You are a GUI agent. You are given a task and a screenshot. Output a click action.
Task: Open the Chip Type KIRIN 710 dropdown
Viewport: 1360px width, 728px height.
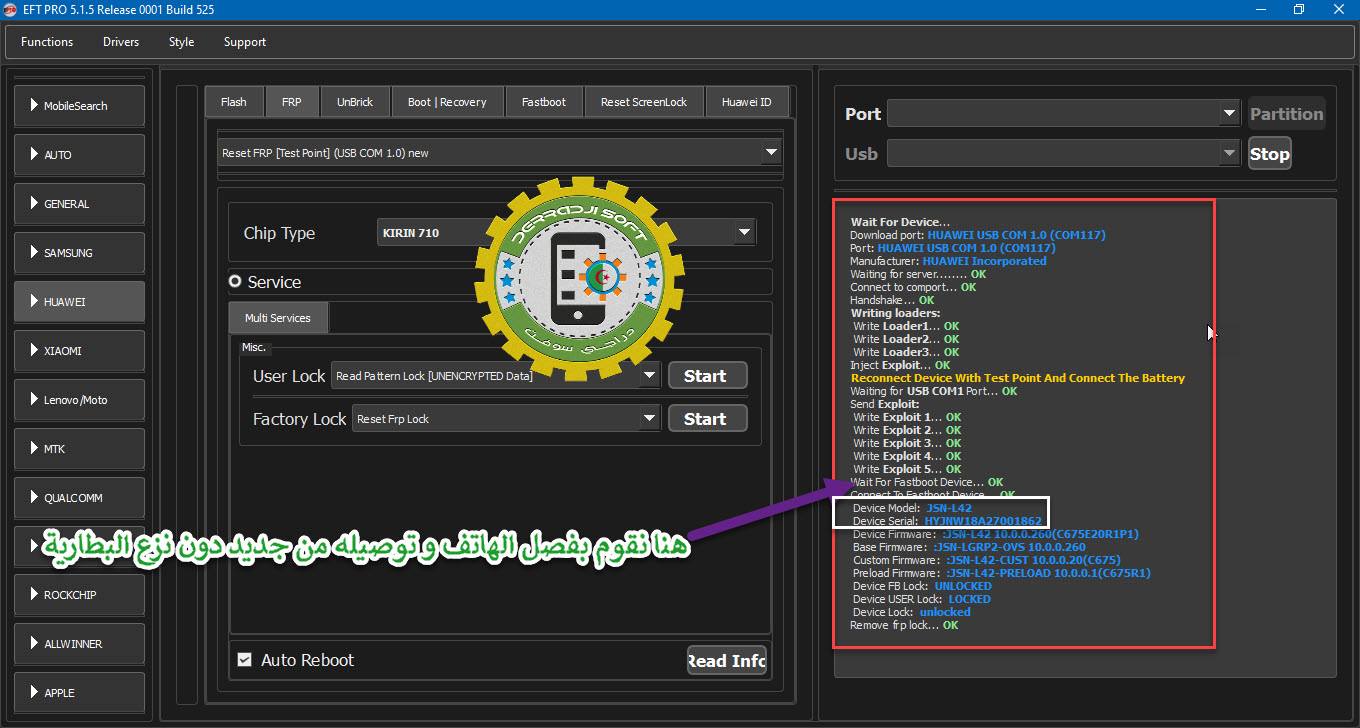click(566, 233)
